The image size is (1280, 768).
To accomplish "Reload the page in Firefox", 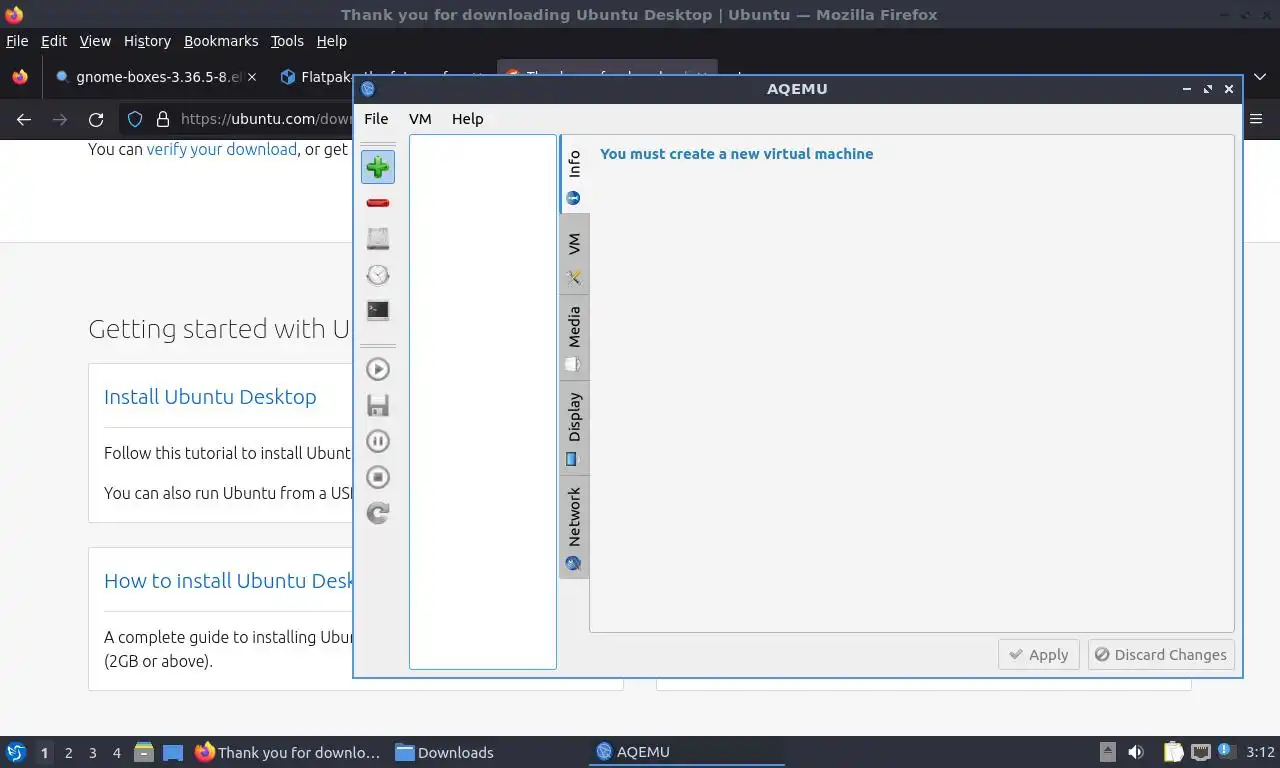I will [96, 119].
